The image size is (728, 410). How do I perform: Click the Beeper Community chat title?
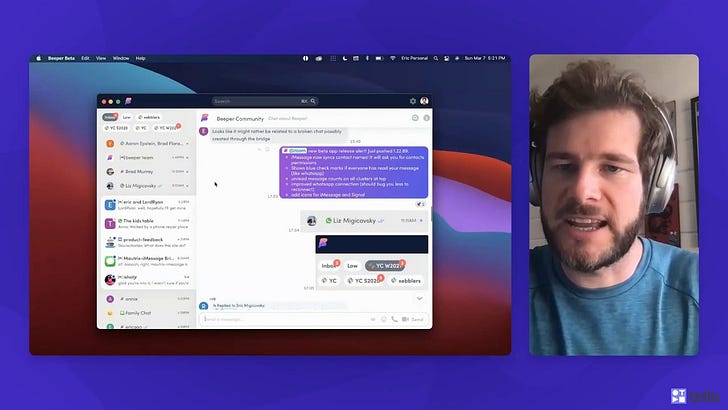point(240,118)
